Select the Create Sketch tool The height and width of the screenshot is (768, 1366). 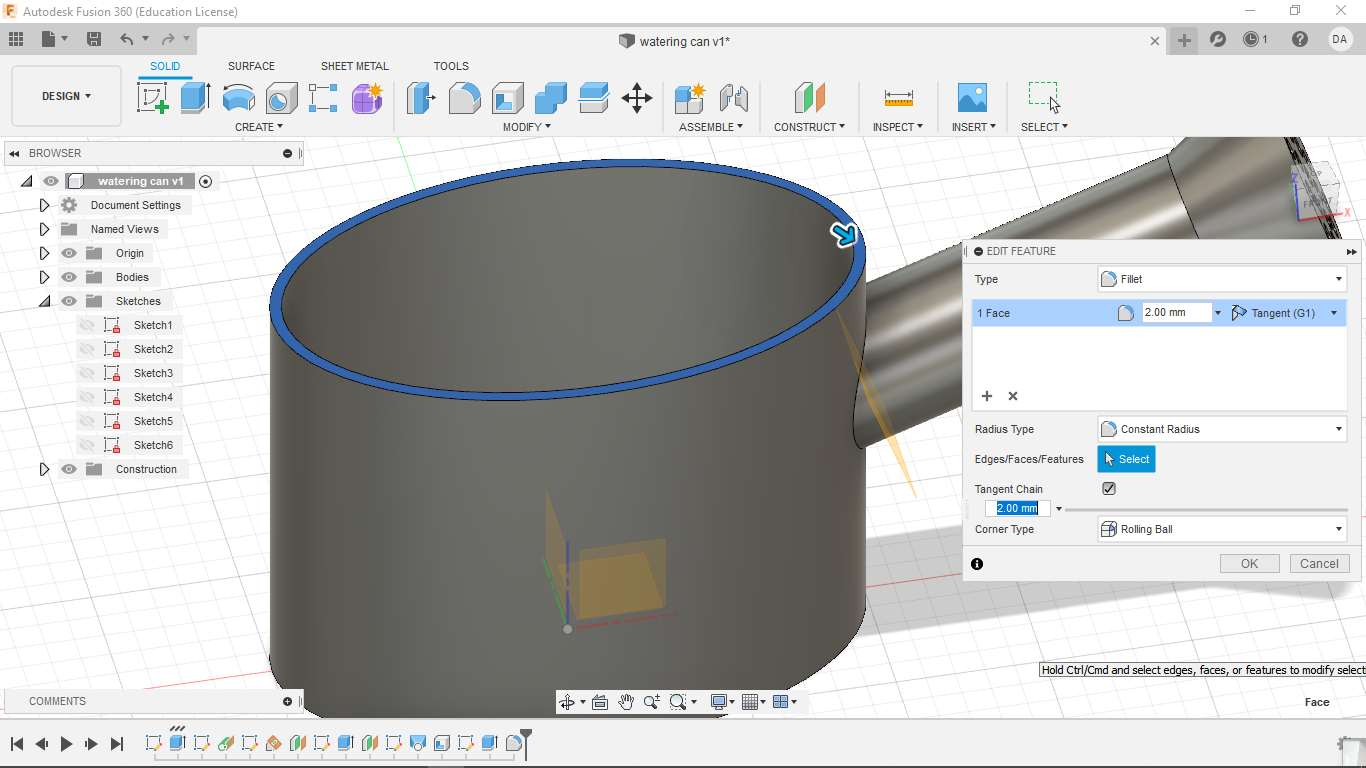pos(152,98)
